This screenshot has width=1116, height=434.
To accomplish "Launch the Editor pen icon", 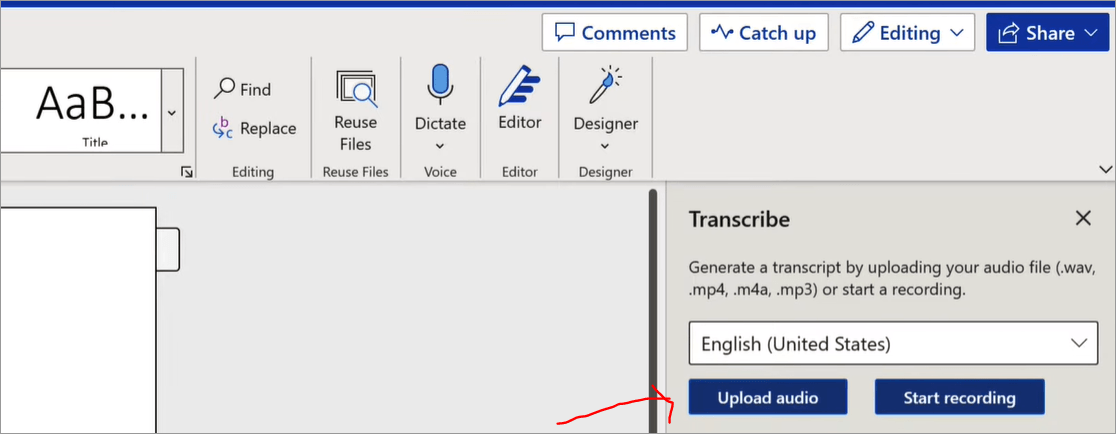I will coord(520,85).
